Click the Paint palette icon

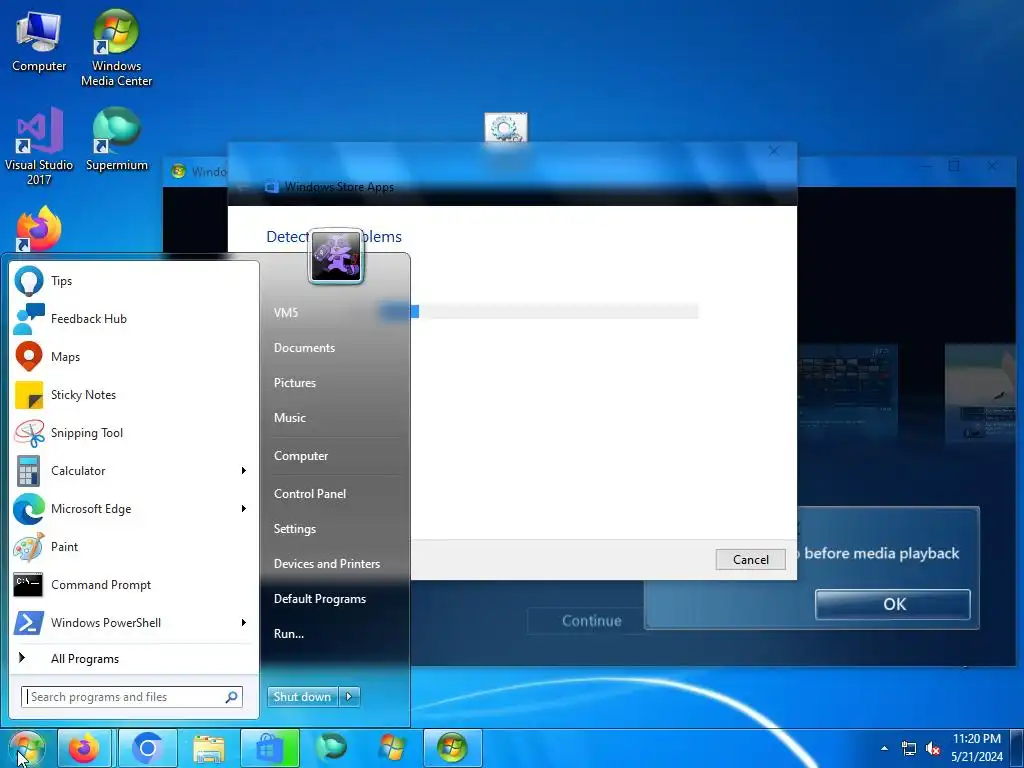coord(29,547)
